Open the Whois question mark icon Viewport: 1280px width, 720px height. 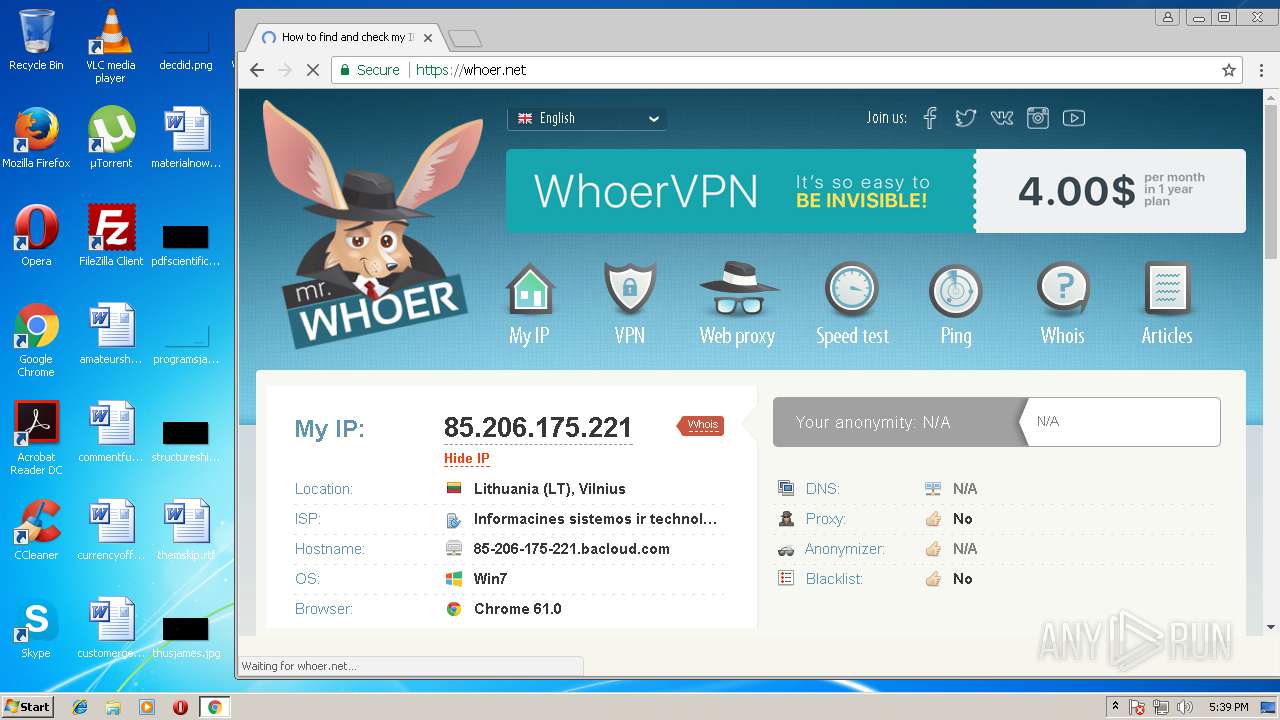click(x=1062, y=290)
